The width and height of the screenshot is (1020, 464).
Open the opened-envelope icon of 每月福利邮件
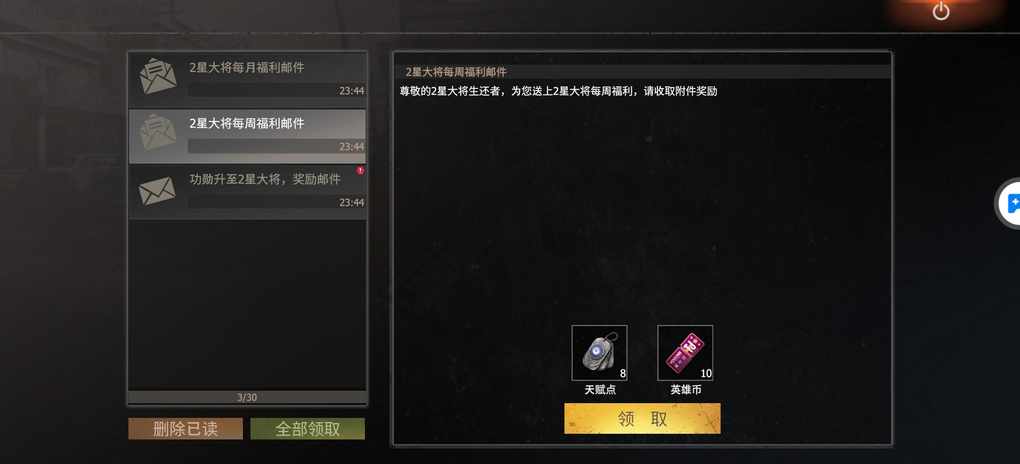(157, 75)
